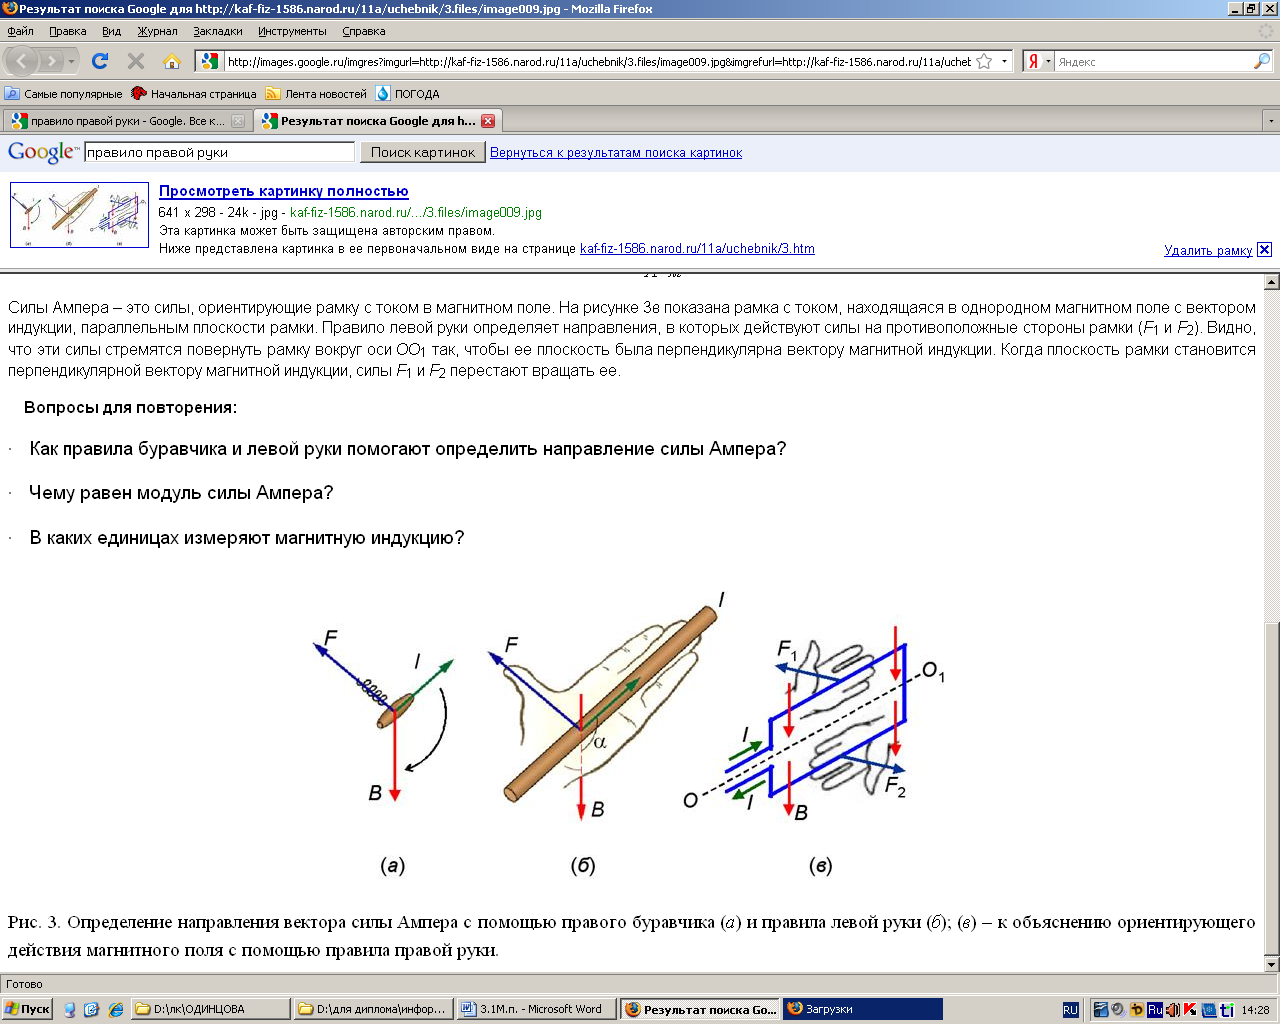Open the kaf-fiz-1586.narod.ru/11a/uchebnik/3.htm link
This screenshot has height=1024, width=1280.
pyautogui.click(x=697, y=249)
